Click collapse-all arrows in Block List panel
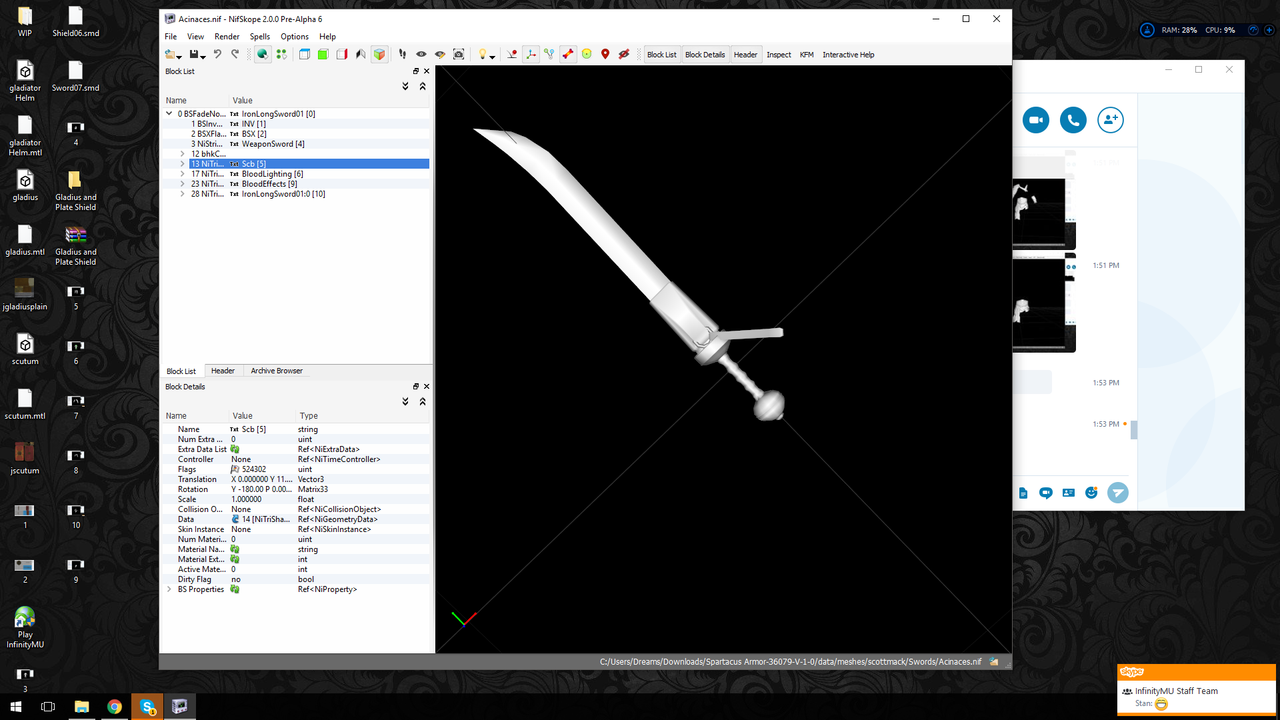This screenshot has height=720, width=1280. click(422, 86)
